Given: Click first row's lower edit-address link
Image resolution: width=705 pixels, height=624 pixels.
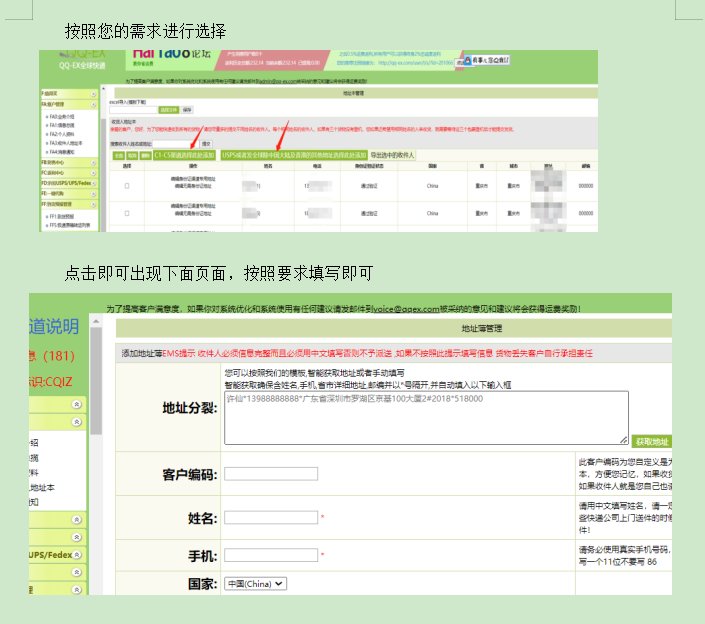Looking at the screenshot, I should click(193, 186).
